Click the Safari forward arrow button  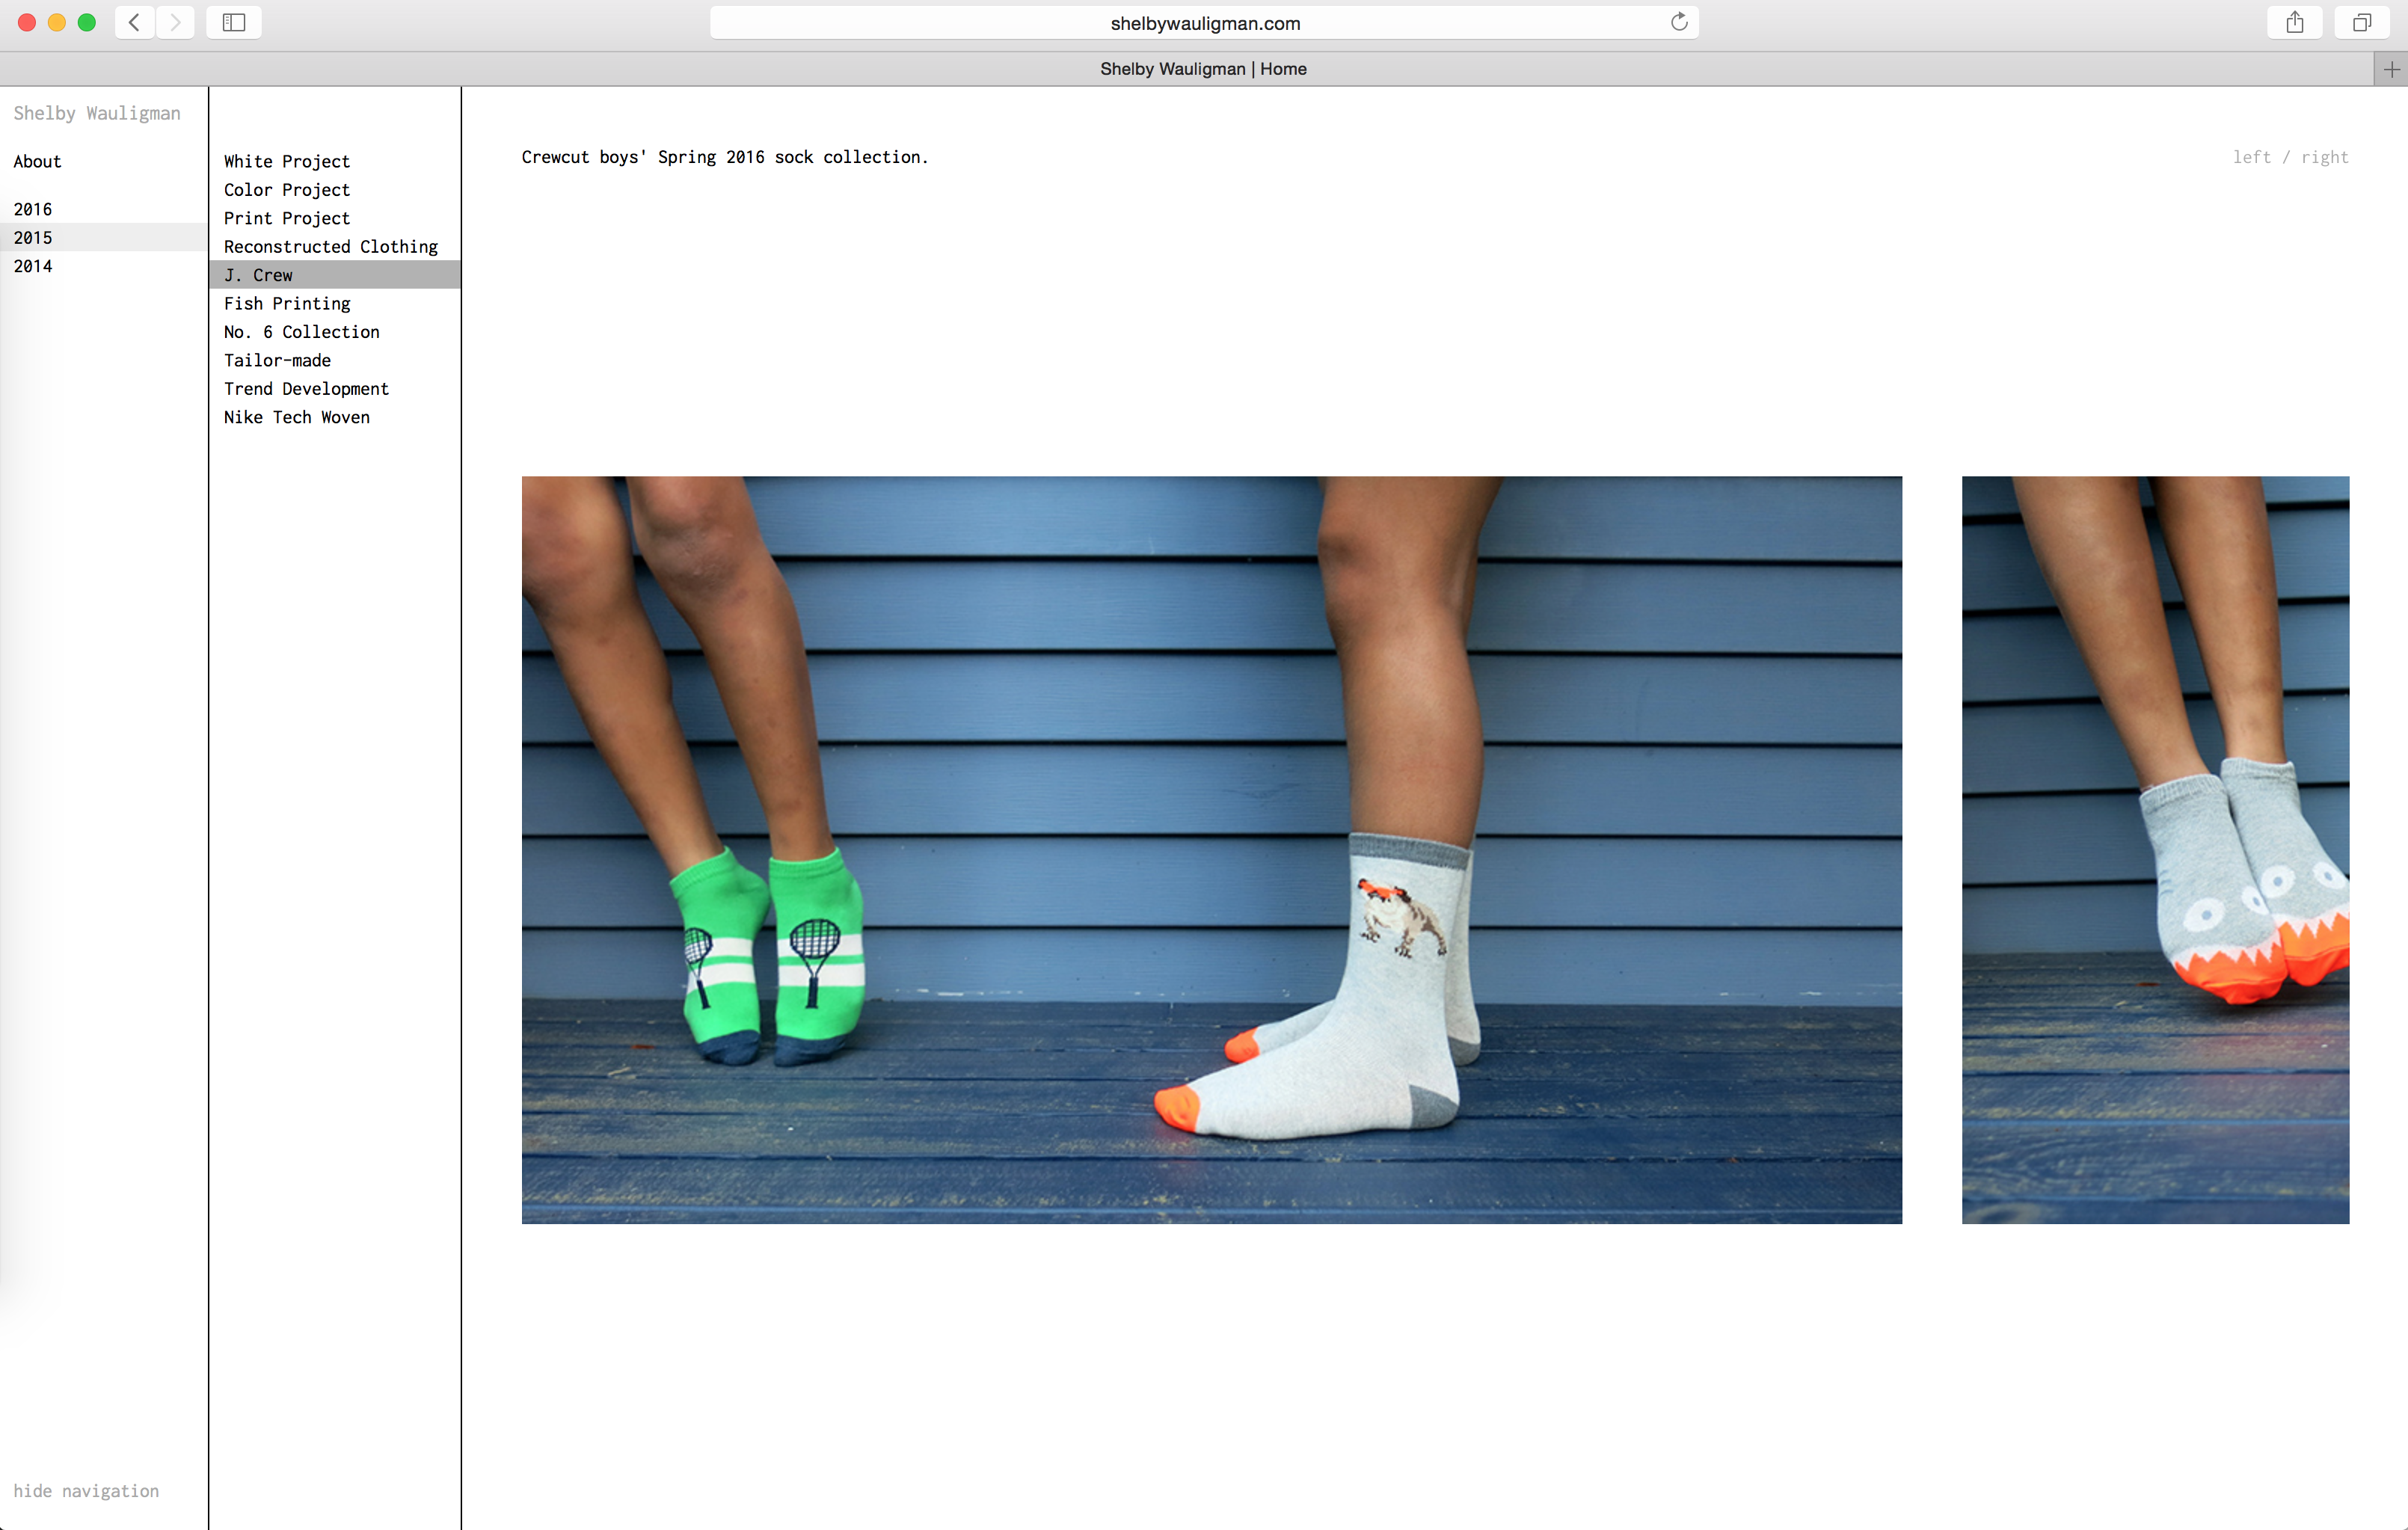pos(176,22)
